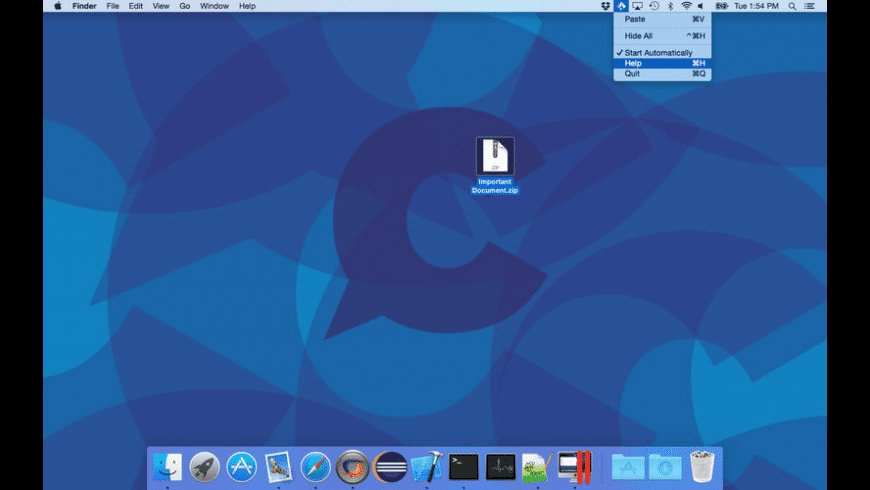The height and width of the screenshot is (490, 870).
Task: Open the Help menu in the menu bar
Action: pyautogui.click(x=247, y=6)
